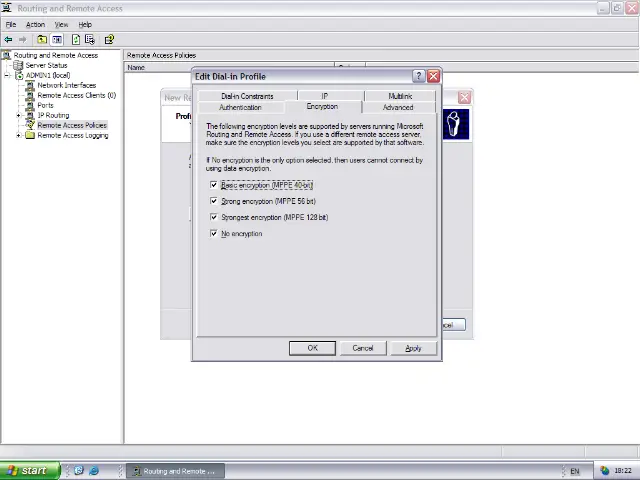This screenshot has width=640, height=480.
Task: Click the 18:22 clock in the system tray
Action: 622,471
